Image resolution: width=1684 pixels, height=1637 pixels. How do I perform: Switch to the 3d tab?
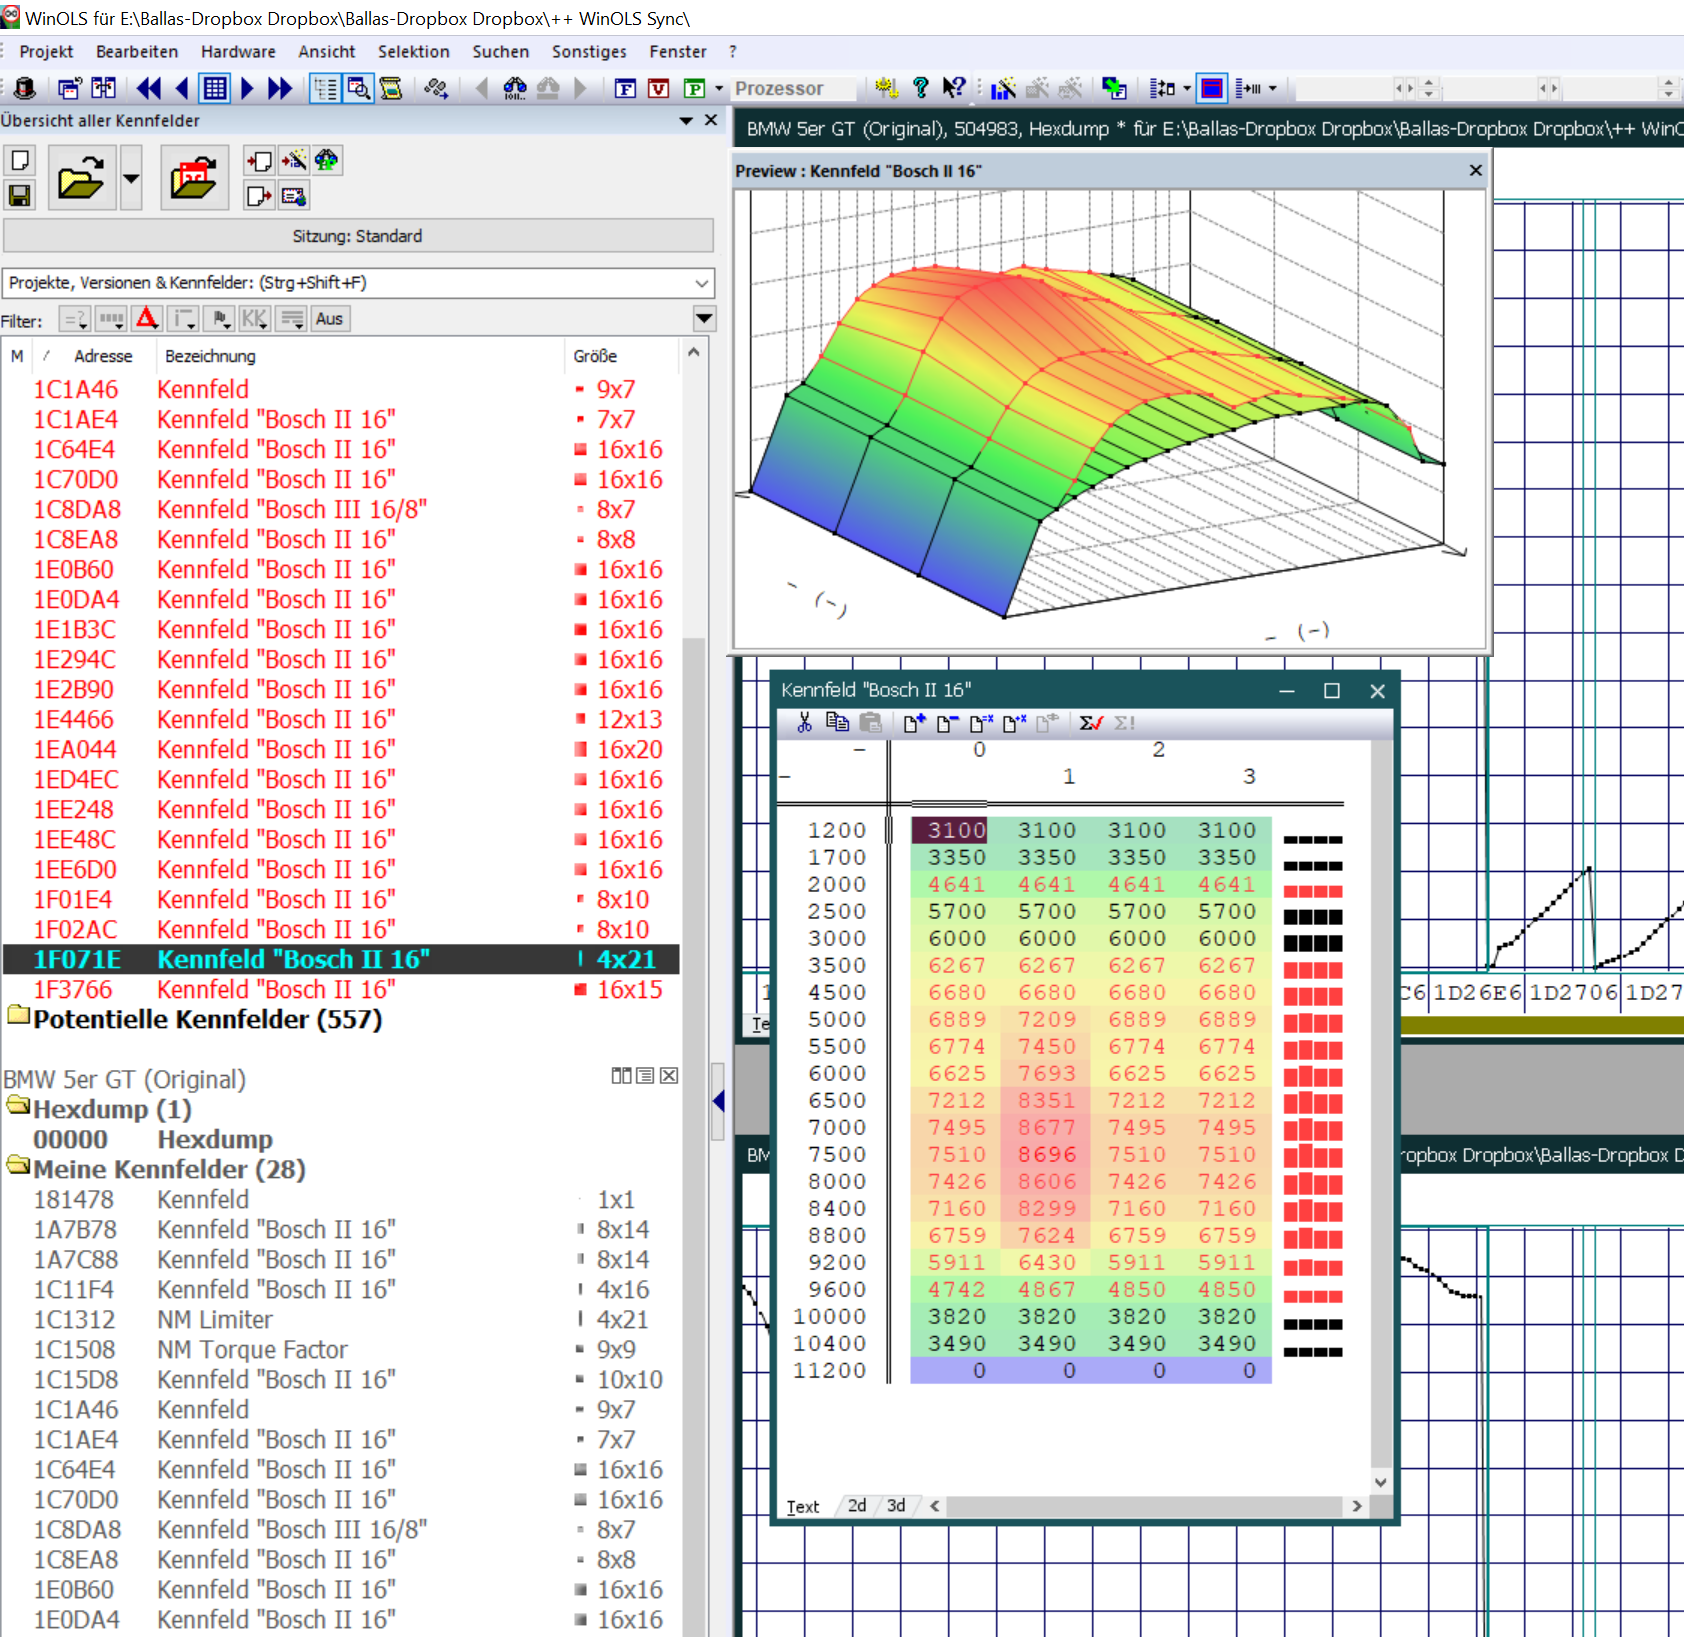[x=896, y=1506]
